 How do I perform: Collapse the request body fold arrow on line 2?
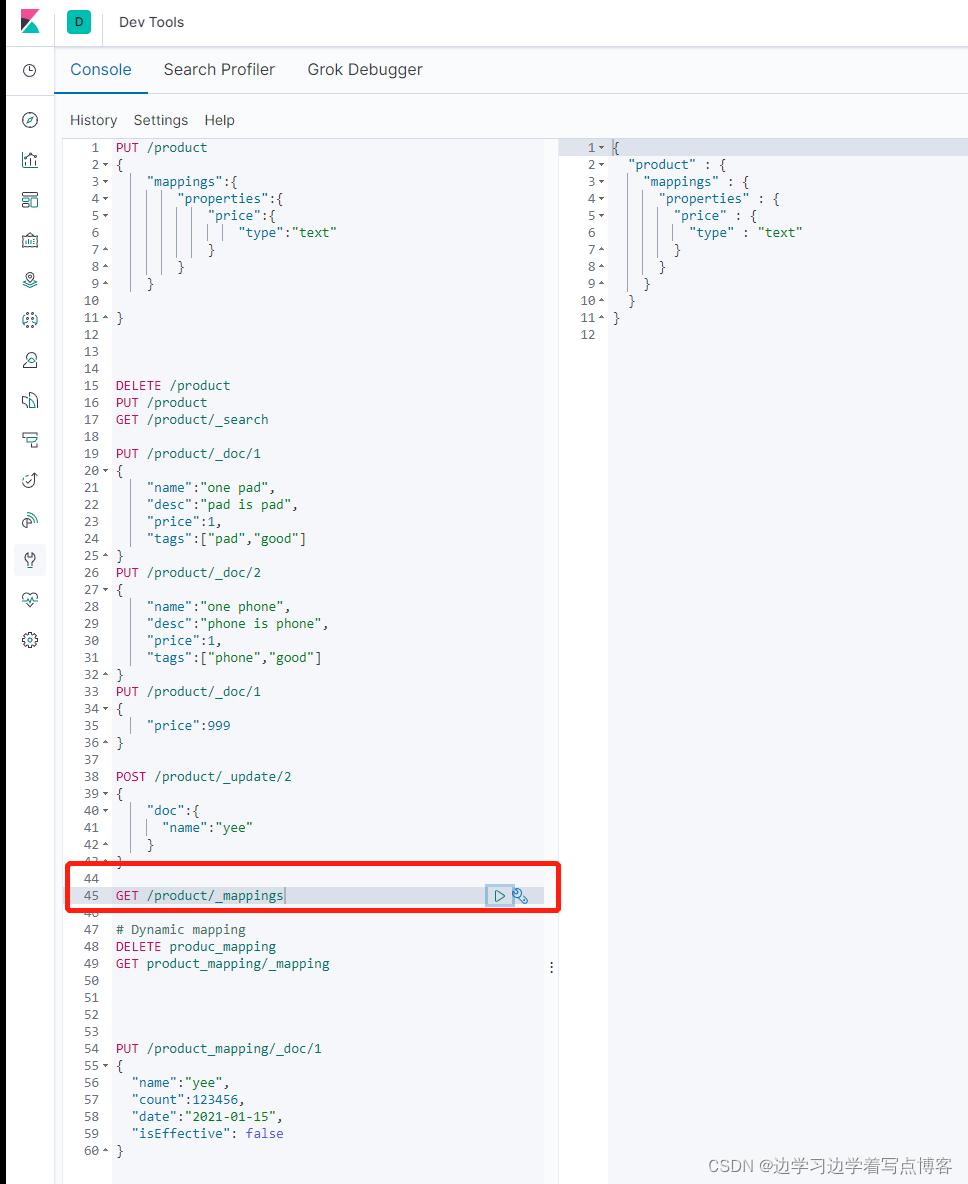[x=106, y=163]
